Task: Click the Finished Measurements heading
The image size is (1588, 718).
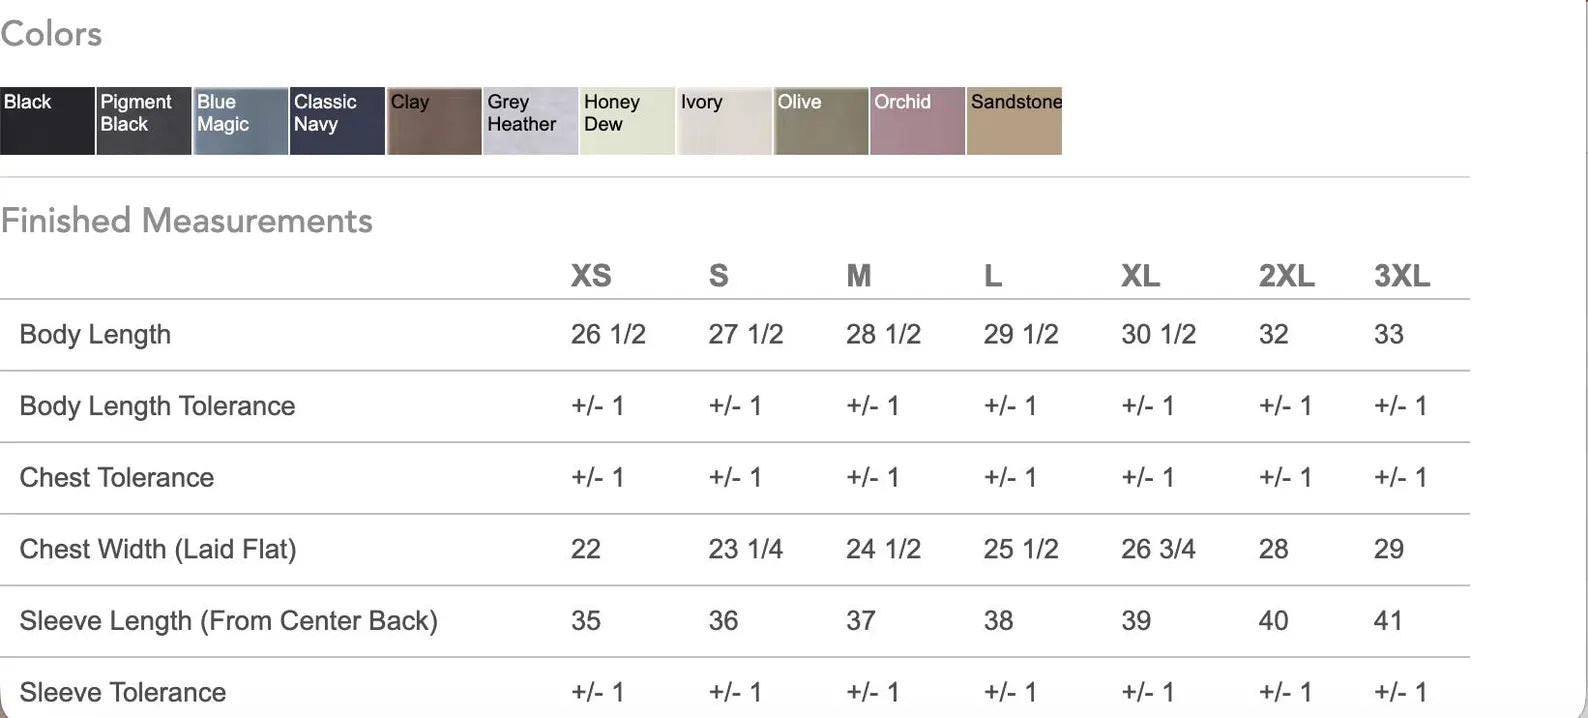Action: tap(187, 220)
